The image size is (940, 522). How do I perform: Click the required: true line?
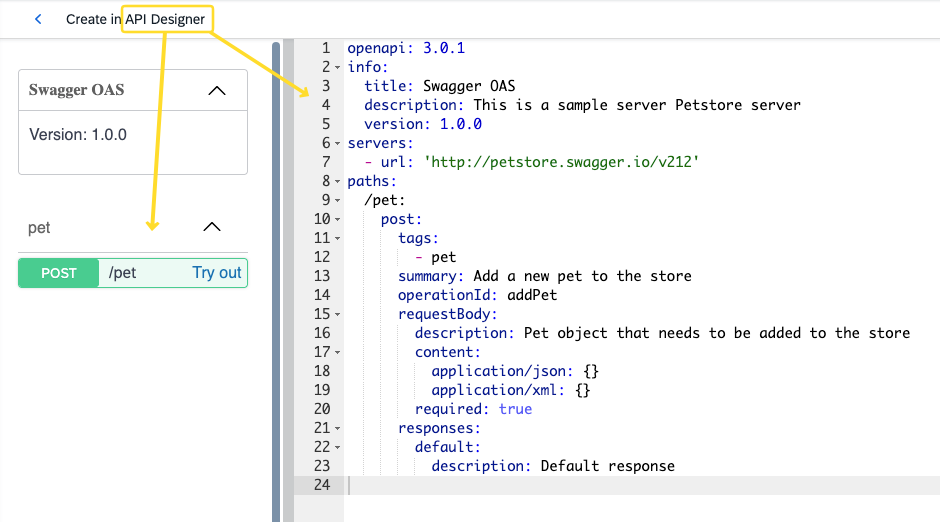click(x=473, y=409)
